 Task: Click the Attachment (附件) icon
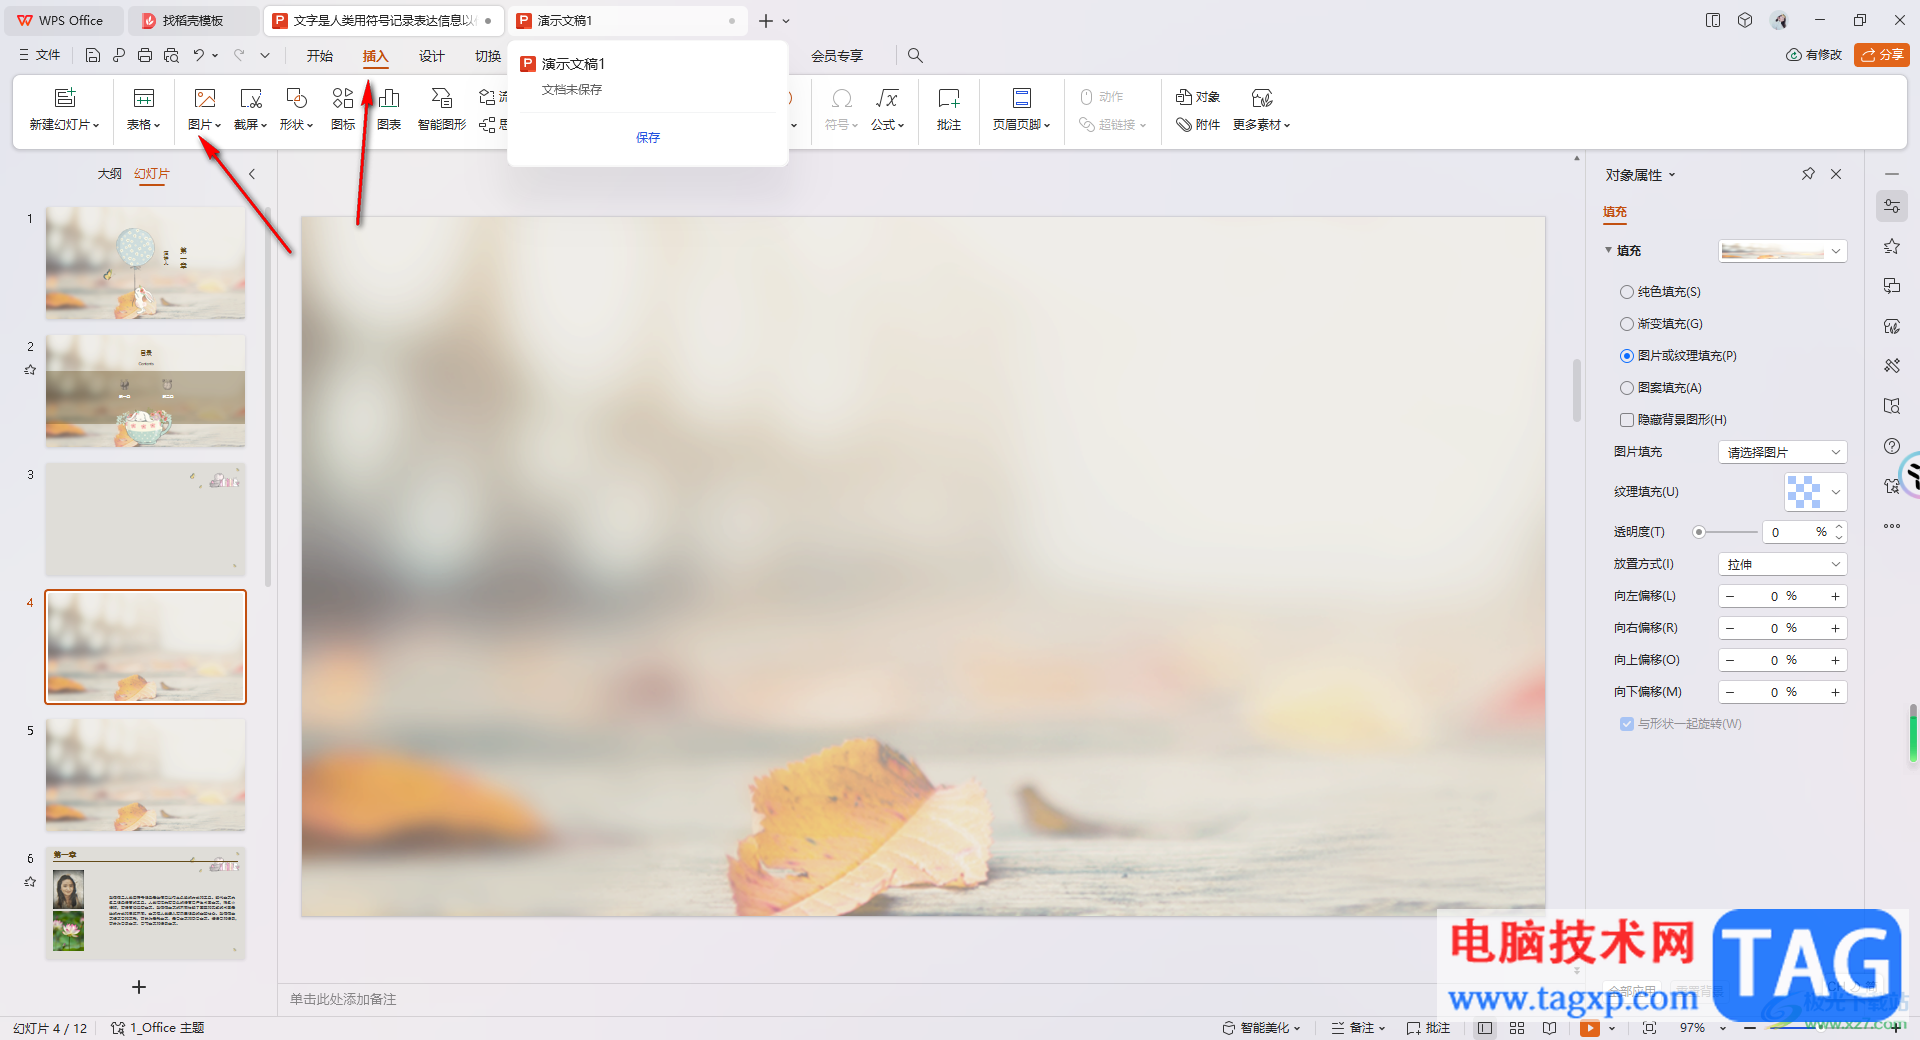pyautogui.click(x=1198, y=125)
